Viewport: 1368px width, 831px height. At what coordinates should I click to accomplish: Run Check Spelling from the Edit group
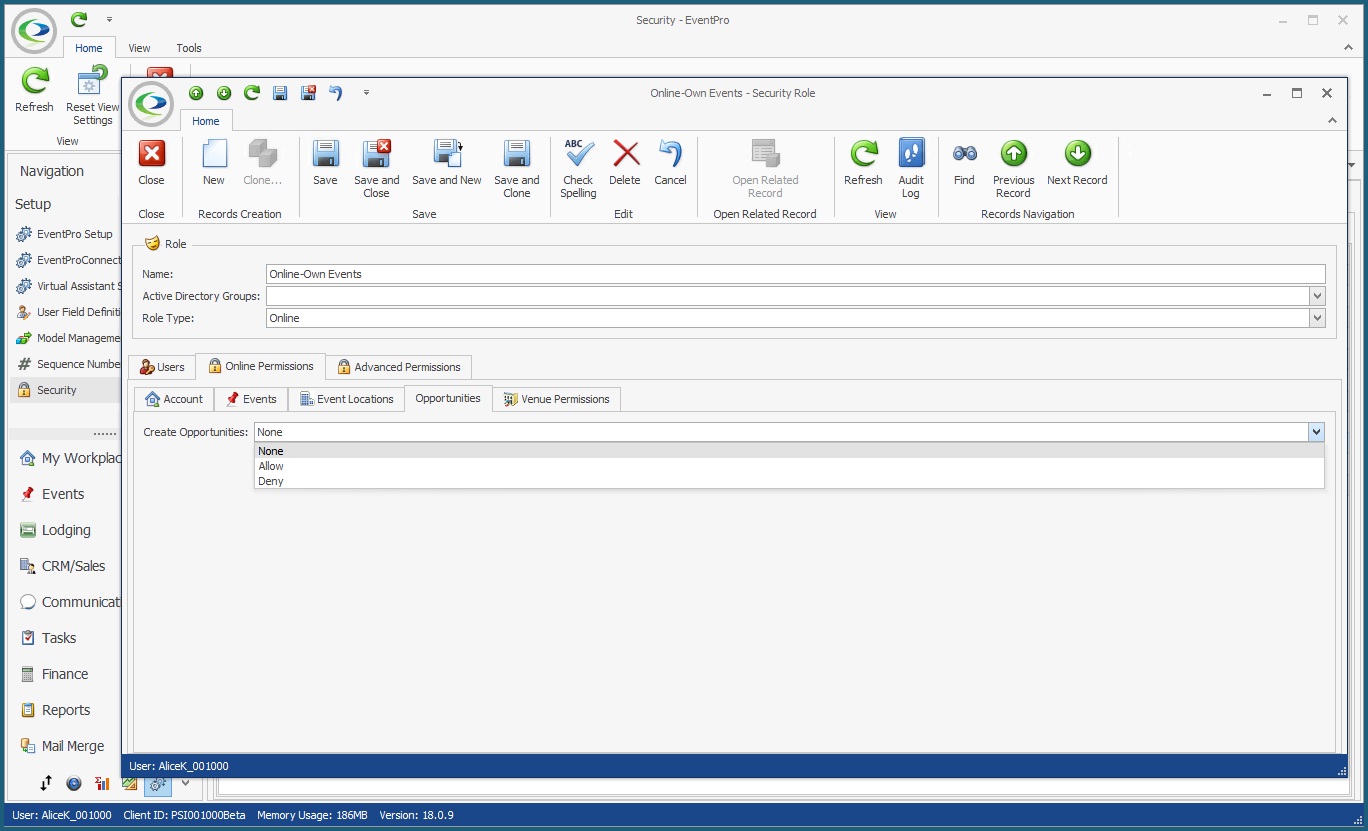578,168
